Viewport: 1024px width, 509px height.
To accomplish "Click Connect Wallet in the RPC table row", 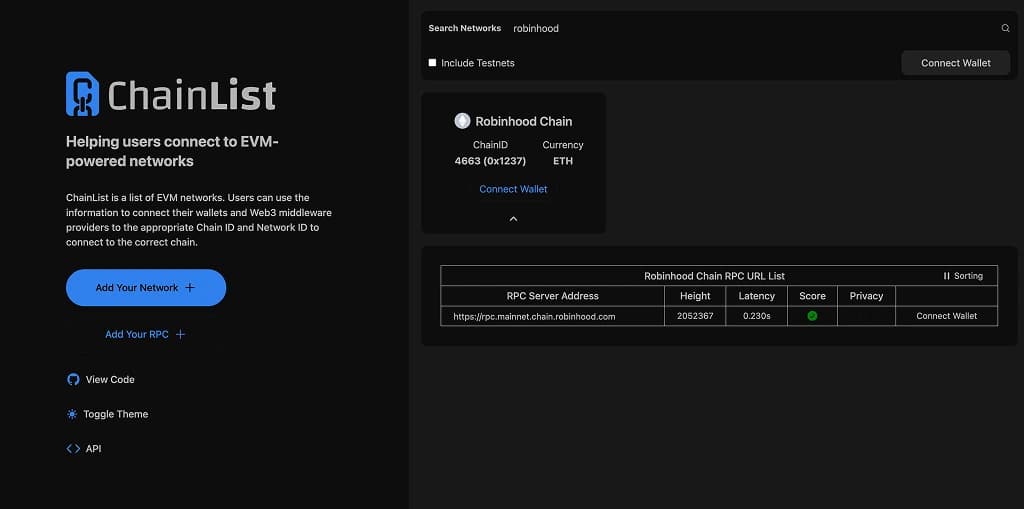I will (946, 316).
